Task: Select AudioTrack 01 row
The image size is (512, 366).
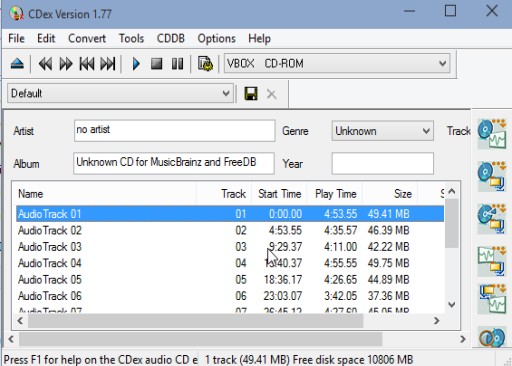Action: pos(230,214)
